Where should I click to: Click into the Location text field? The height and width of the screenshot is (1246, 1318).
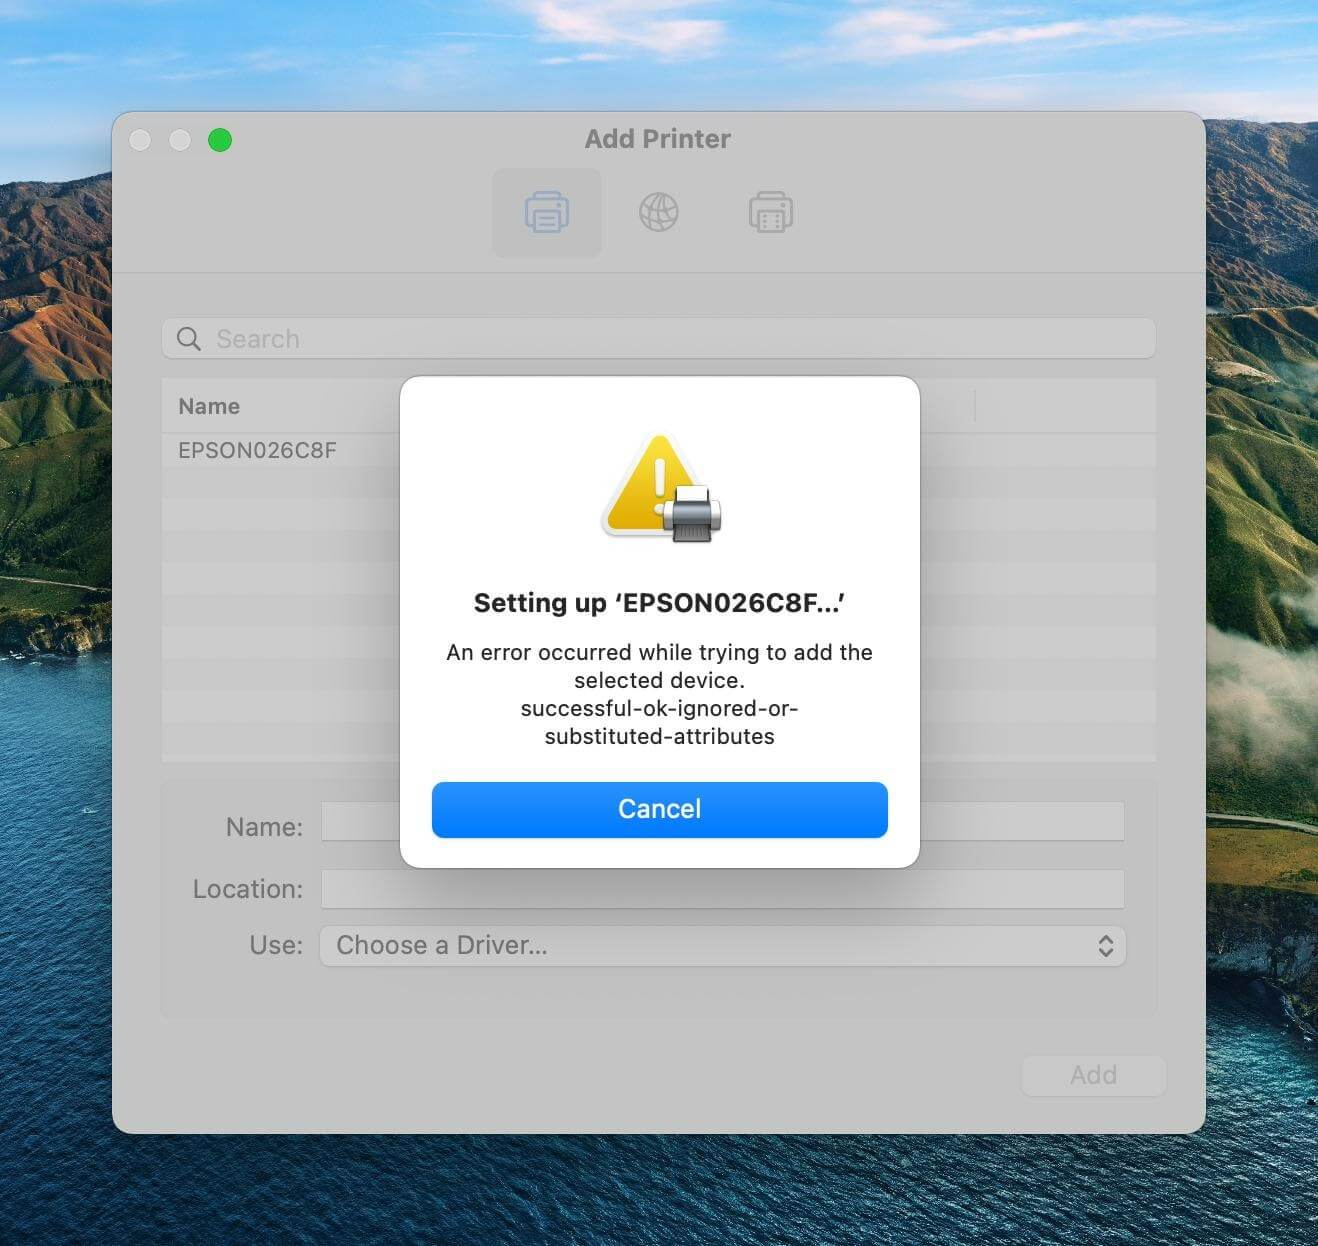pos(722,889)
